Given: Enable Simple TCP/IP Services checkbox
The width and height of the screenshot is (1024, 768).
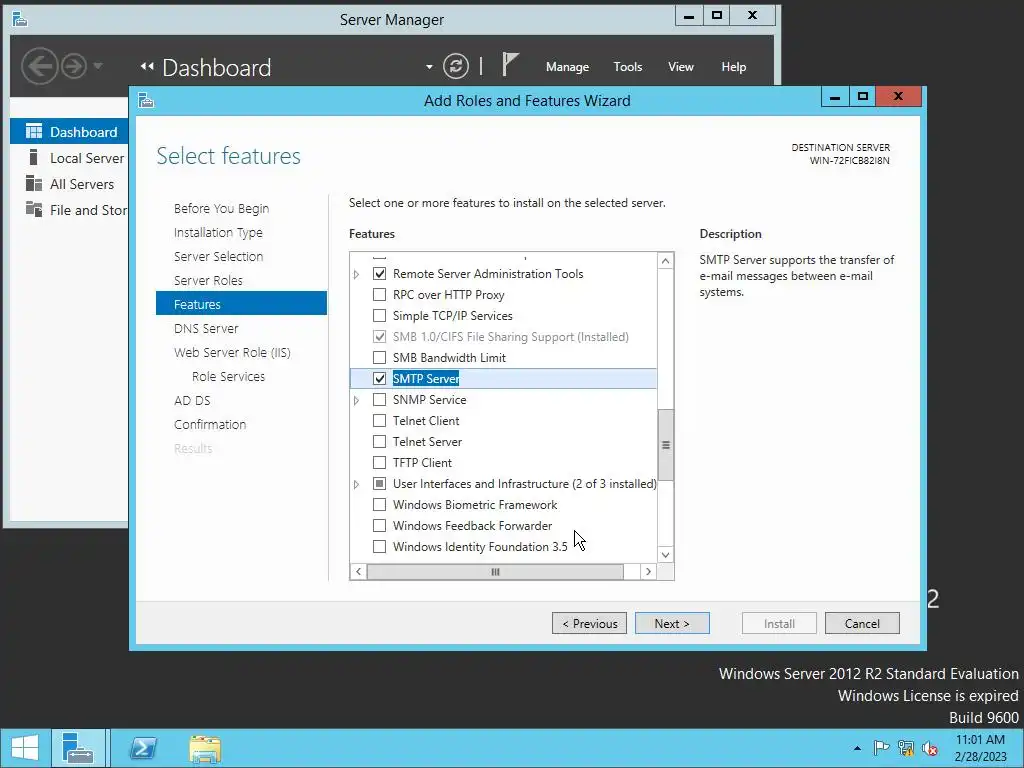Looking at the screenshot, I should (379, 315).
